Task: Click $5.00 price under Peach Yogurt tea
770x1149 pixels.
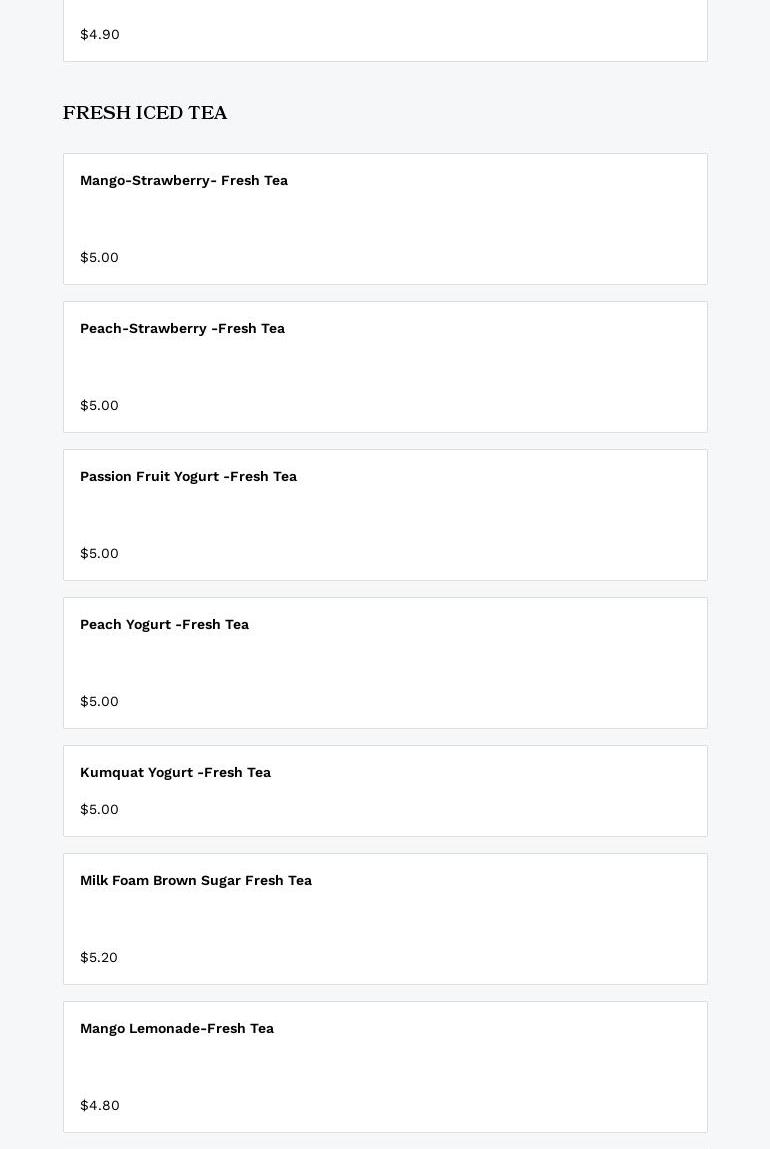Action: pos(99,701)
